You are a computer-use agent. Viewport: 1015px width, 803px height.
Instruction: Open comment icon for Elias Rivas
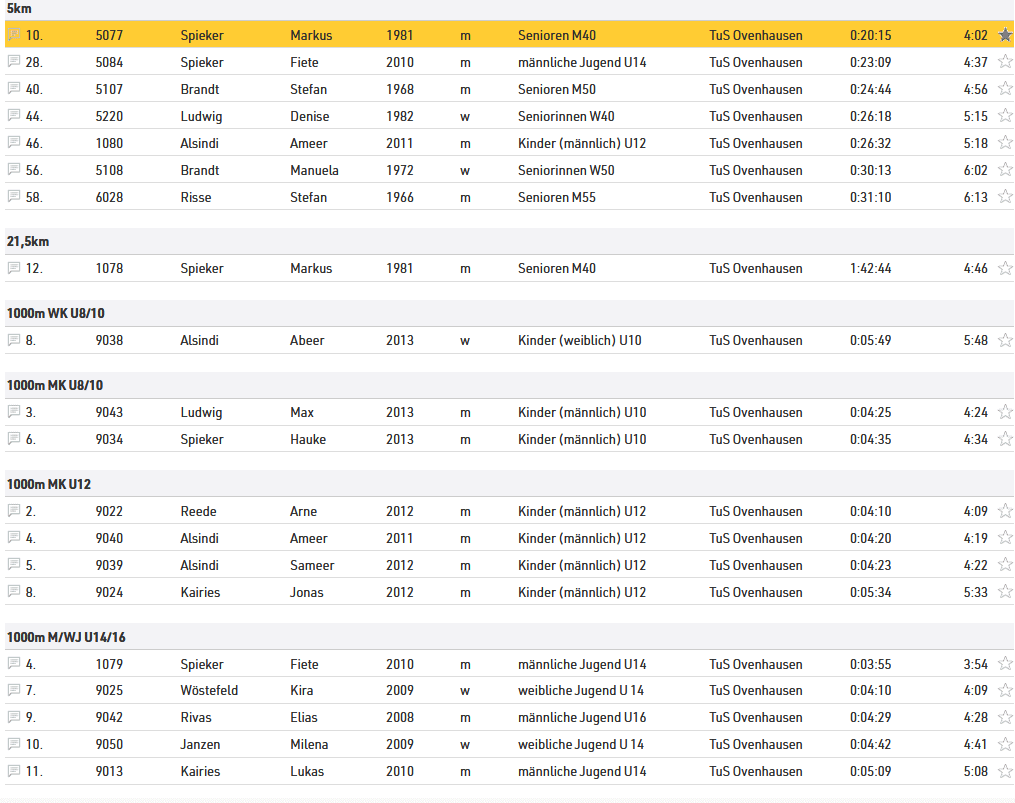point(14,717)
